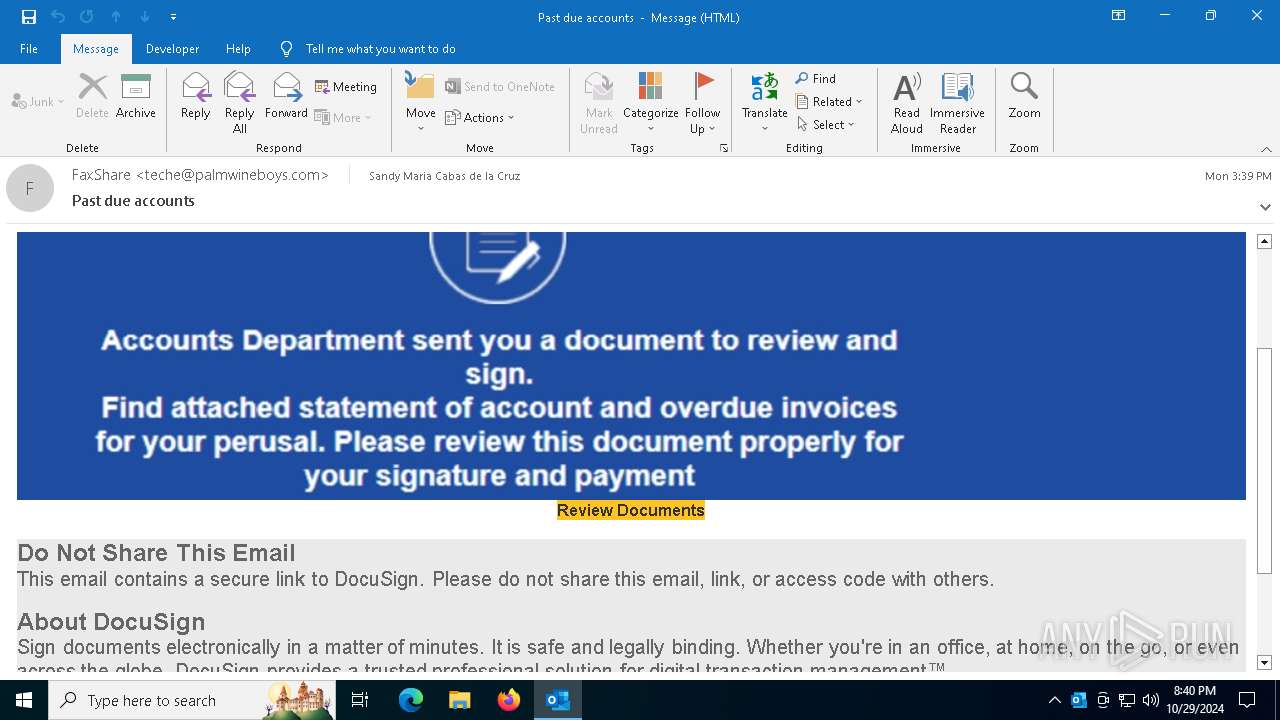The image size is (1280, 720).
Task: Delete this message
Action: (92, 97)
